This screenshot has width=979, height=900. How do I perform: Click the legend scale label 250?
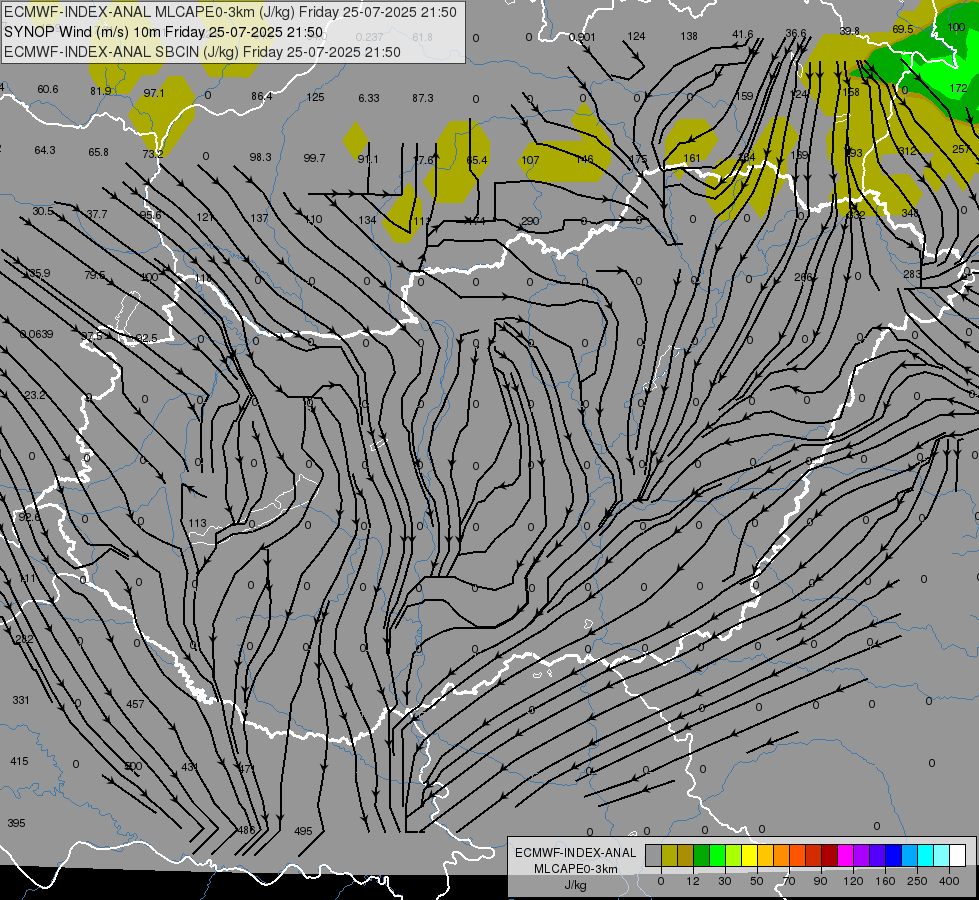[x=917, y=881]
